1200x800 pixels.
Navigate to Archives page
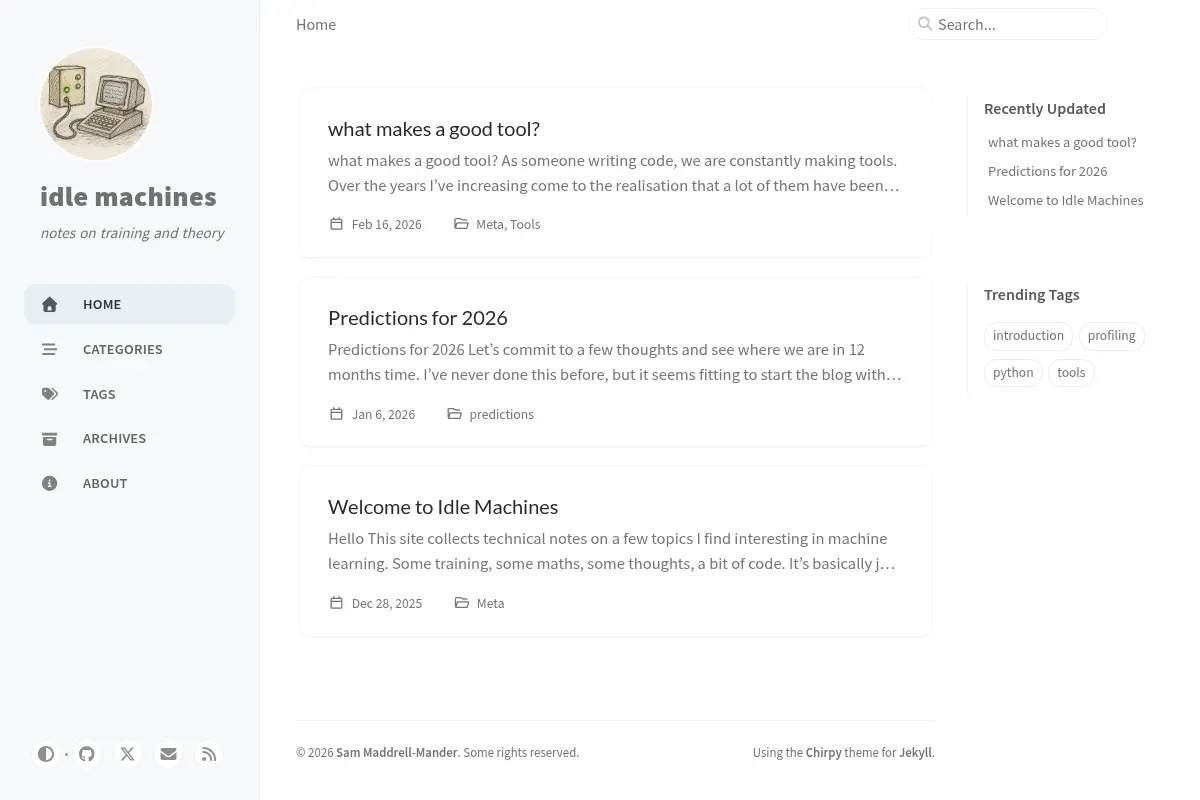[129, 438]
